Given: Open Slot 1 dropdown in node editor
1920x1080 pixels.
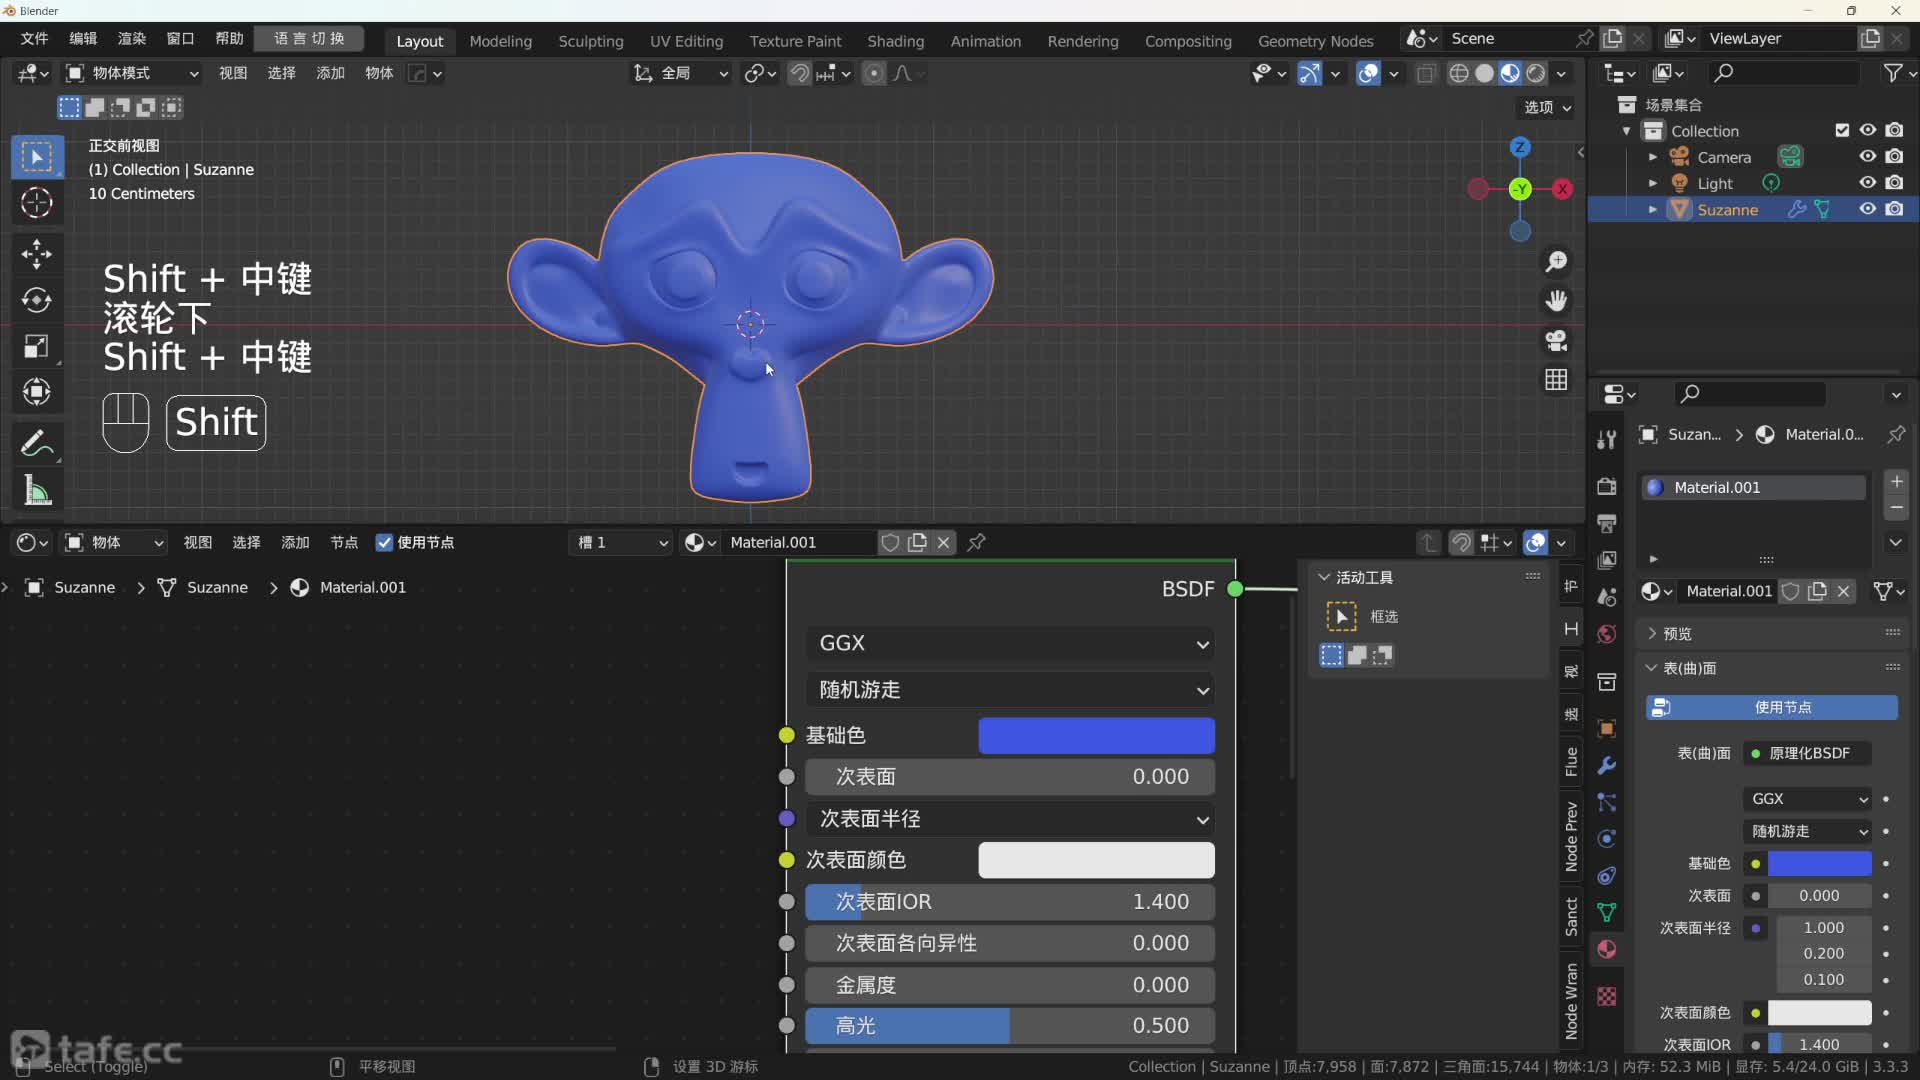Looking at the screenshot, I should point(621,542).
